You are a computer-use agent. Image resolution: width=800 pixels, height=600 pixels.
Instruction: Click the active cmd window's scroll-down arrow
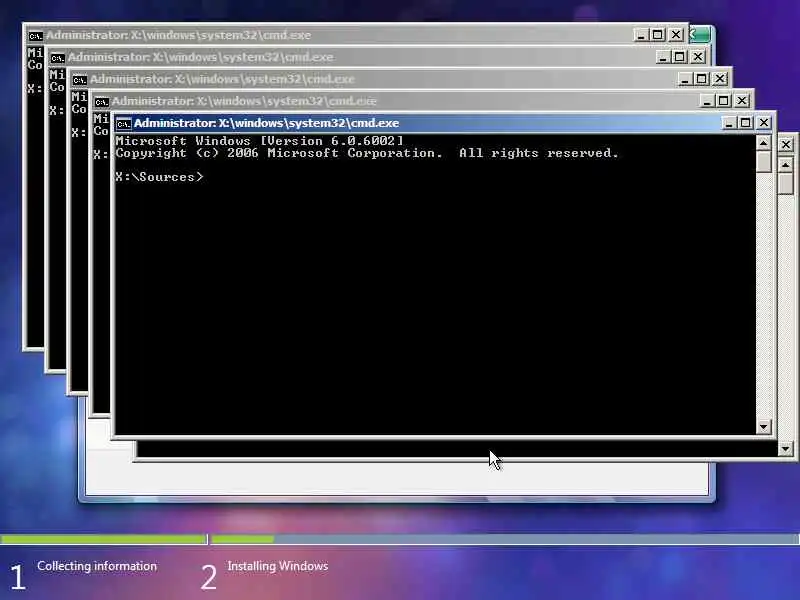click(763, 427)
